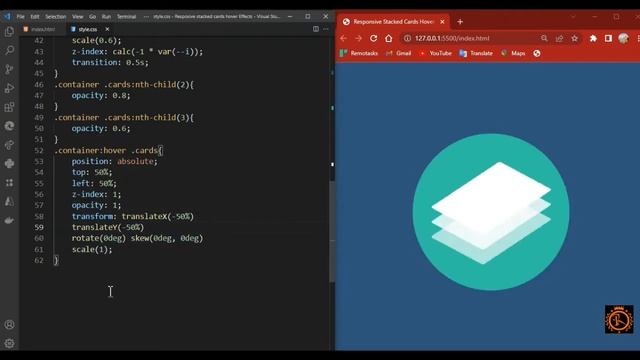The height and width of the screenshot is (360, 640).
Task: Open editor More Actions menu
Action: (x=325, y=29)
